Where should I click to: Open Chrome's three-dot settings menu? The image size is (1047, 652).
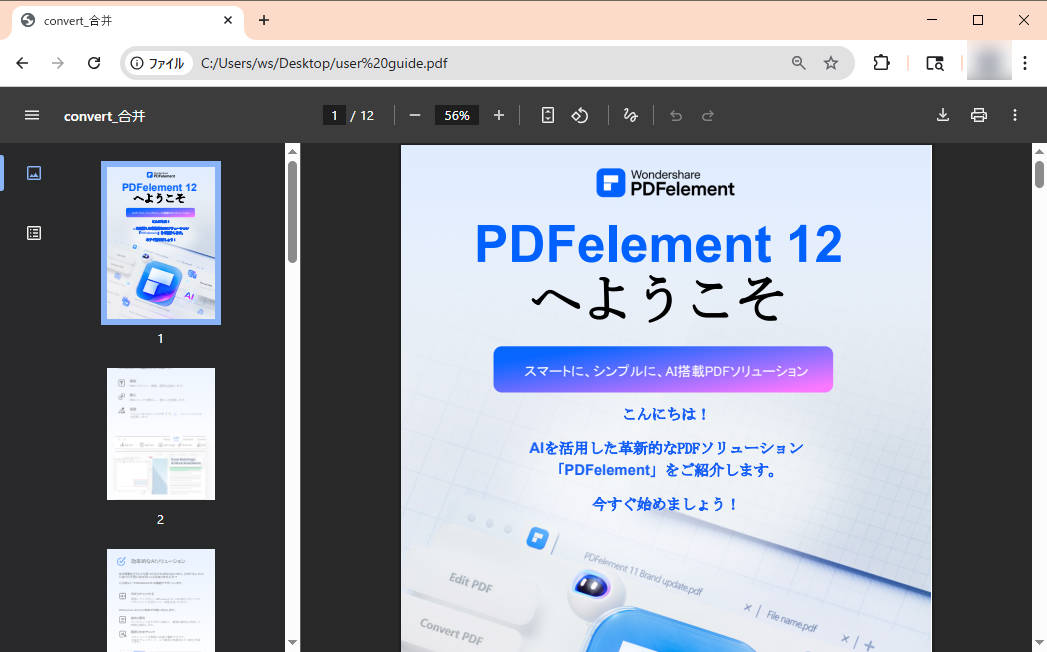click(1026, 62)
